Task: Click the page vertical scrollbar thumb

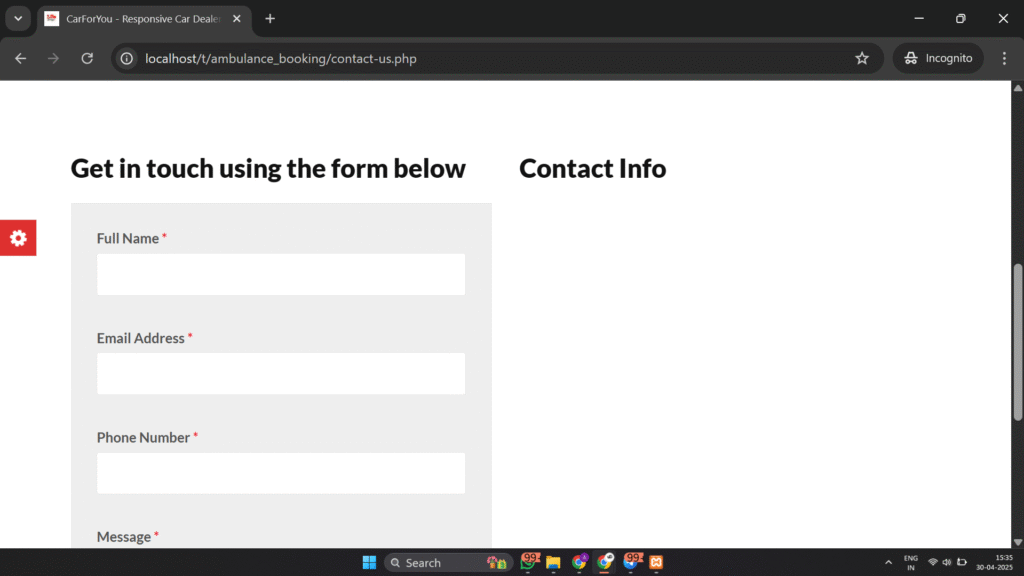Action: [x=1017, y=342]
